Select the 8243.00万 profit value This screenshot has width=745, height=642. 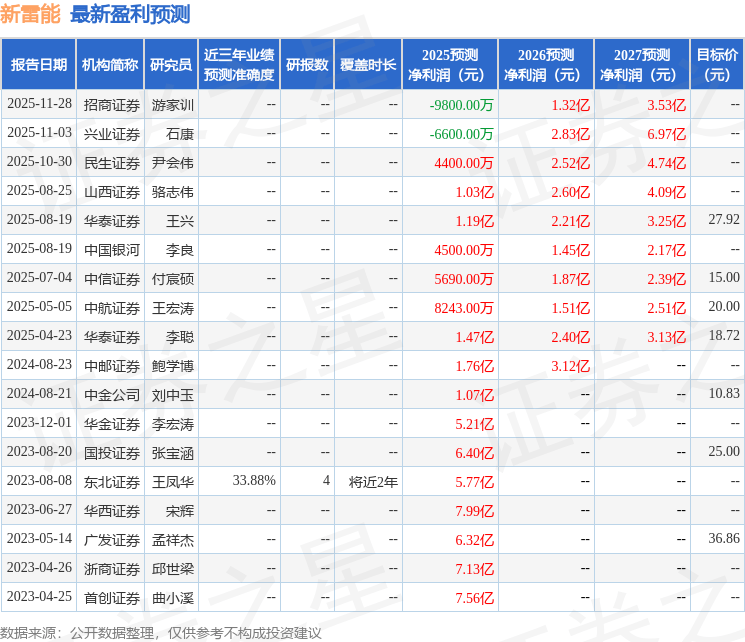coord(464,308)
